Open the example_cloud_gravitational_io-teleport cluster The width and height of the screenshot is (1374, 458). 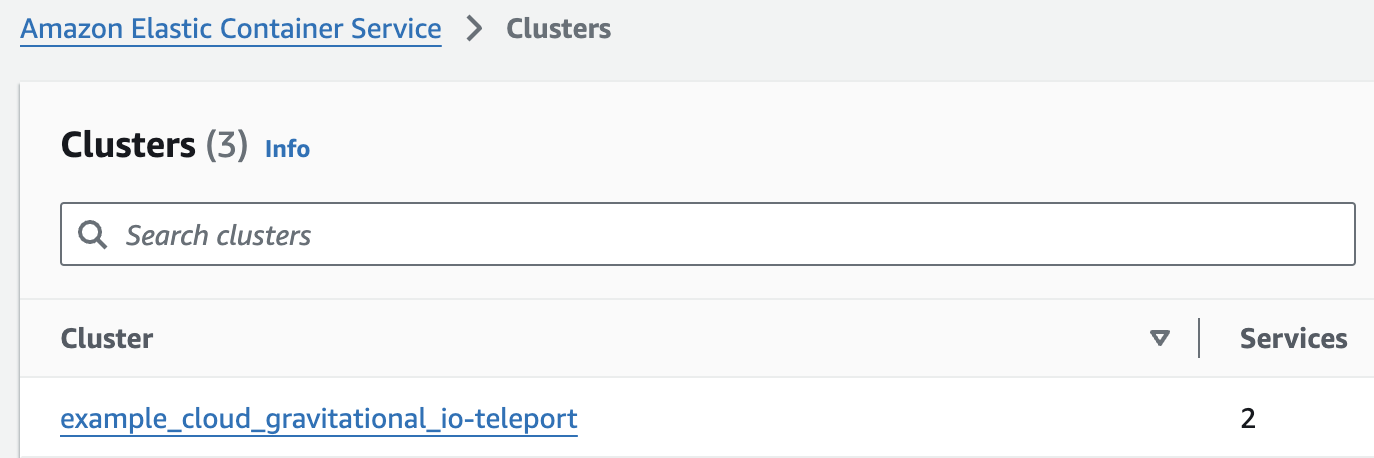319,418
